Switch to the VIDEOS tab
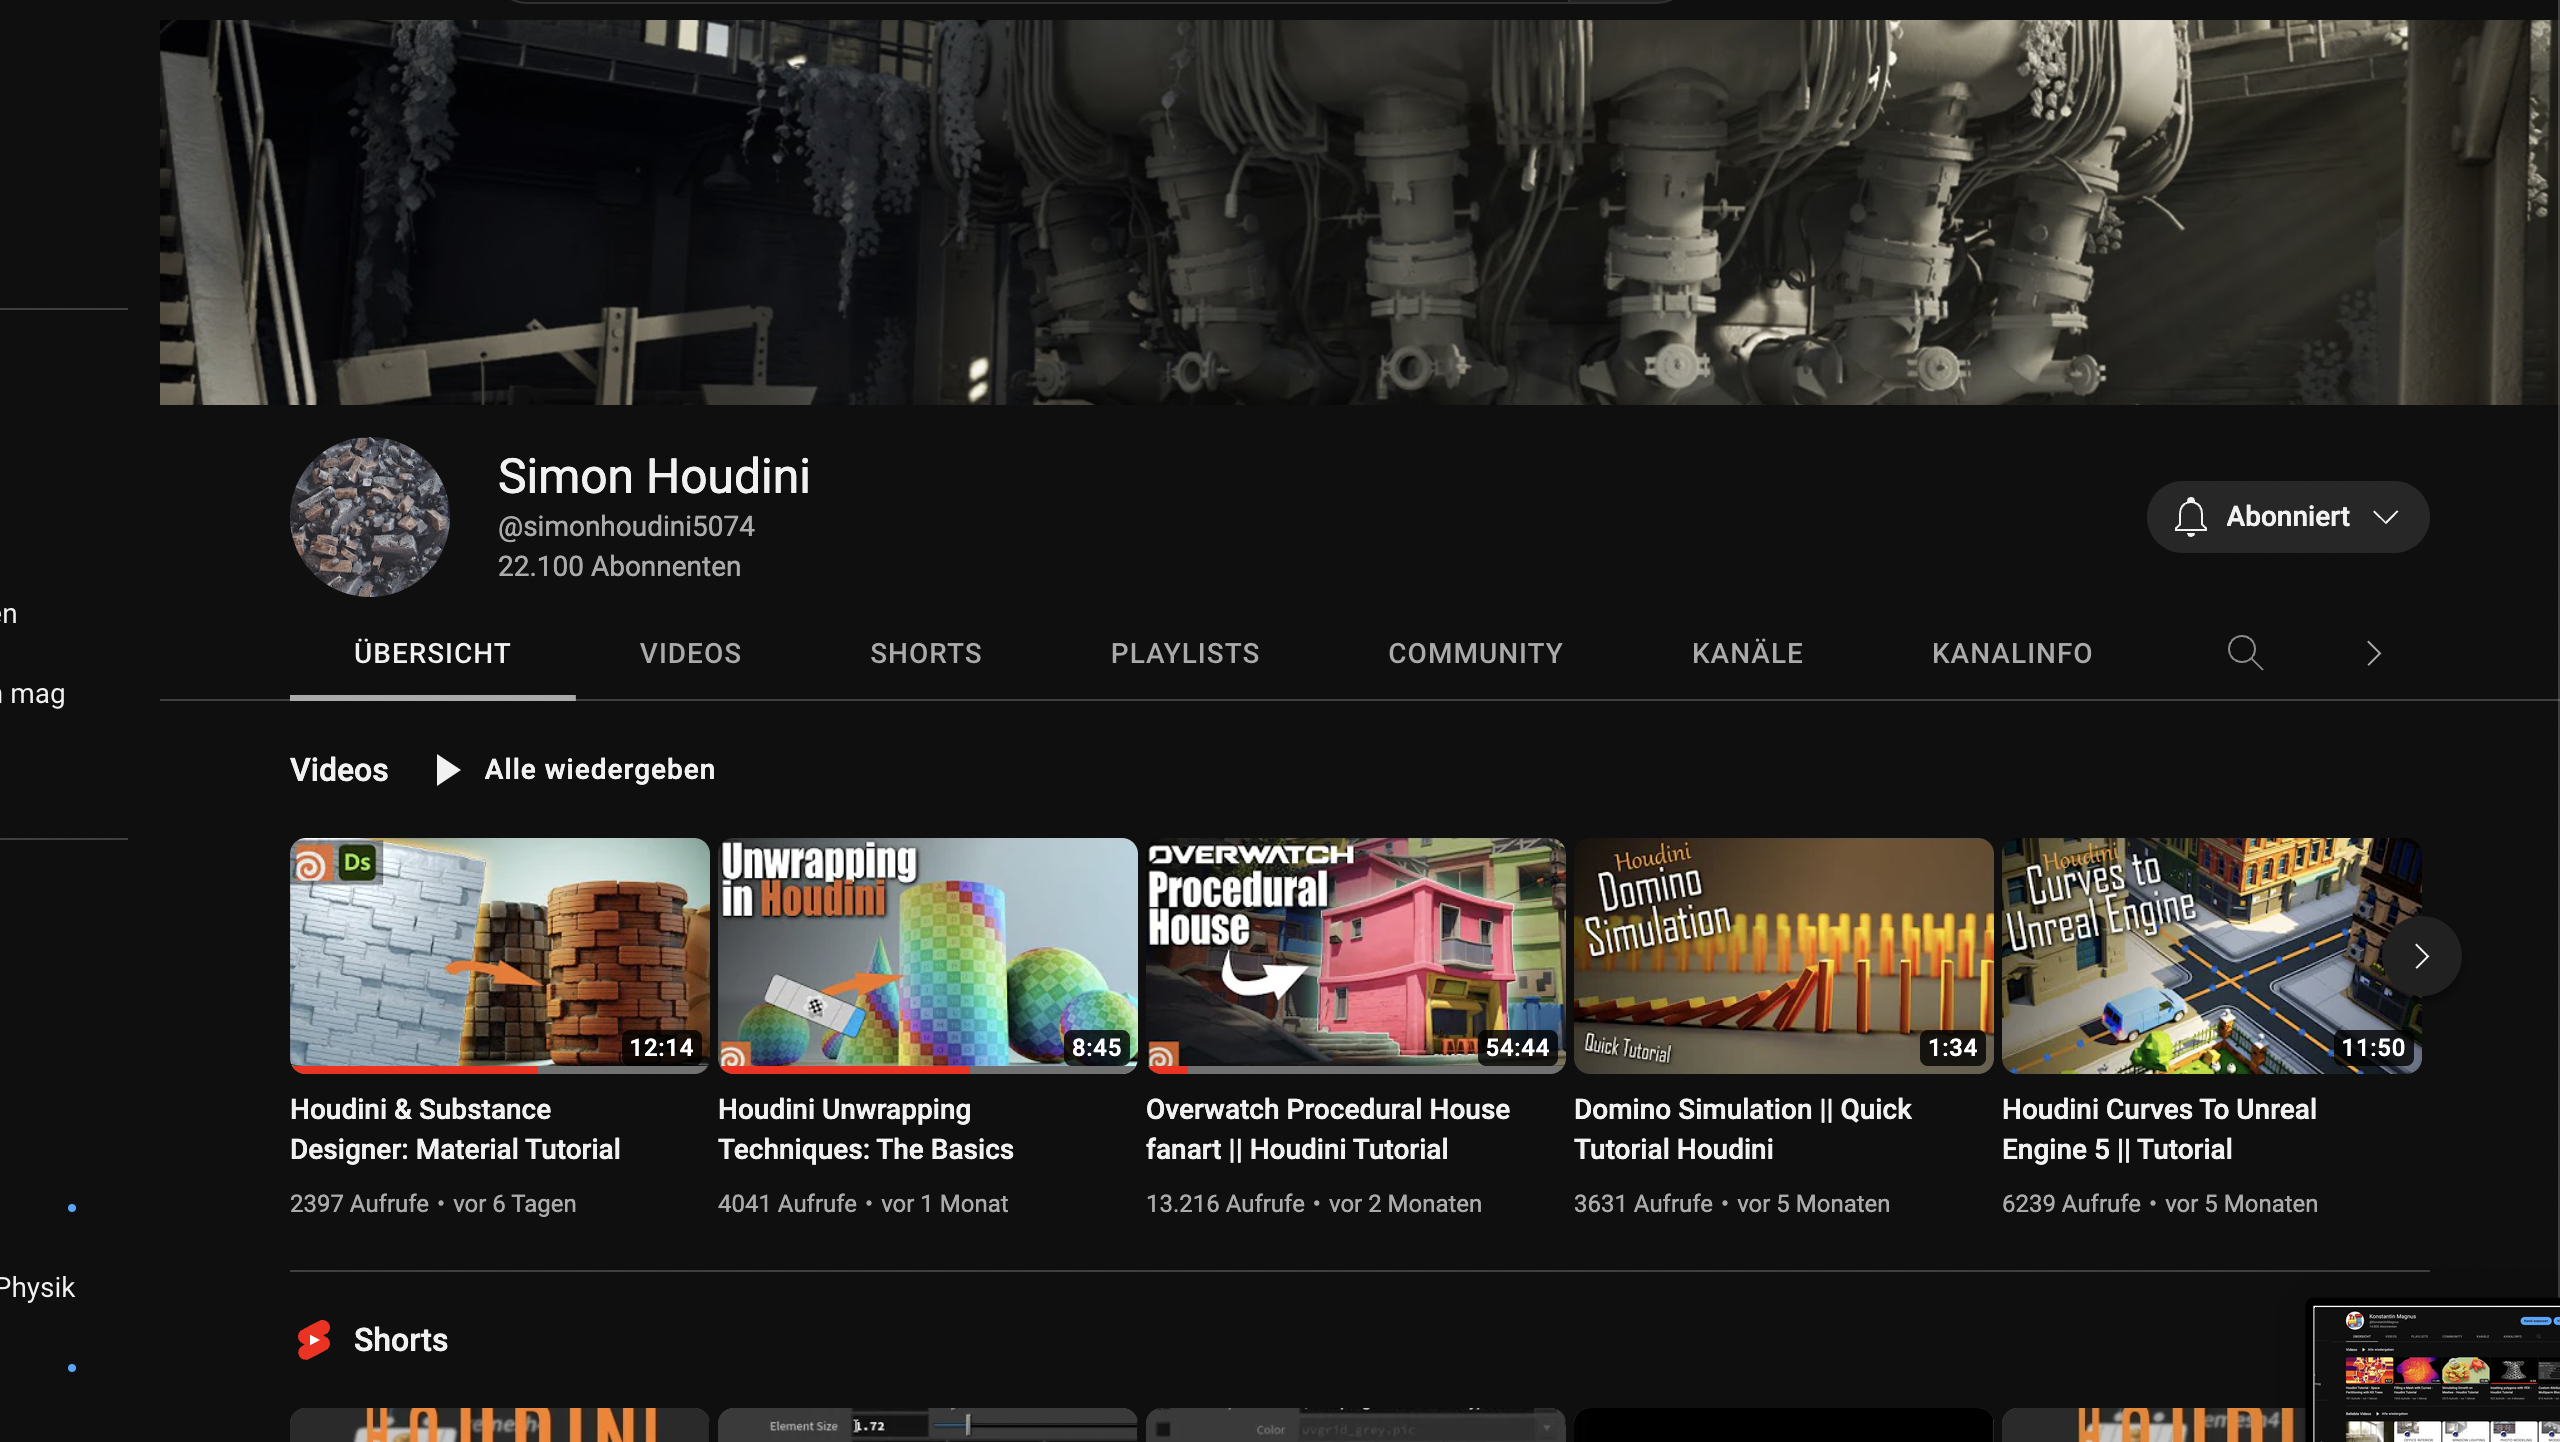This screenshot has height=1442, width=2560. pos(690,653)
